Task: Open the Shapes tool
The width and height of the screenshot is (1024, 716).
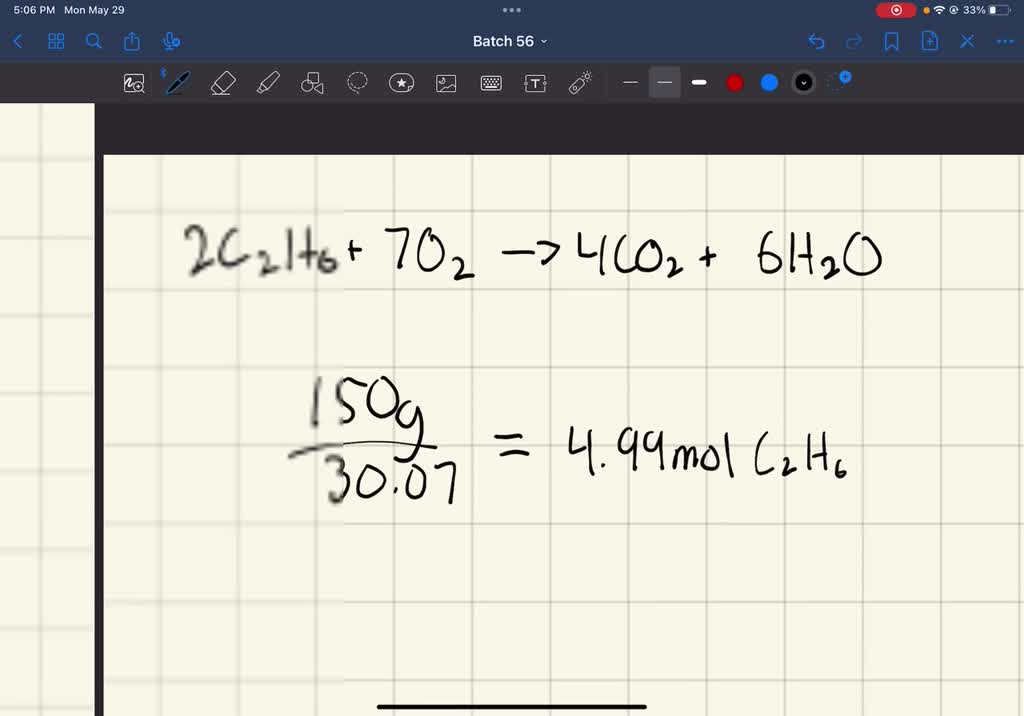Action: point(311,82)
